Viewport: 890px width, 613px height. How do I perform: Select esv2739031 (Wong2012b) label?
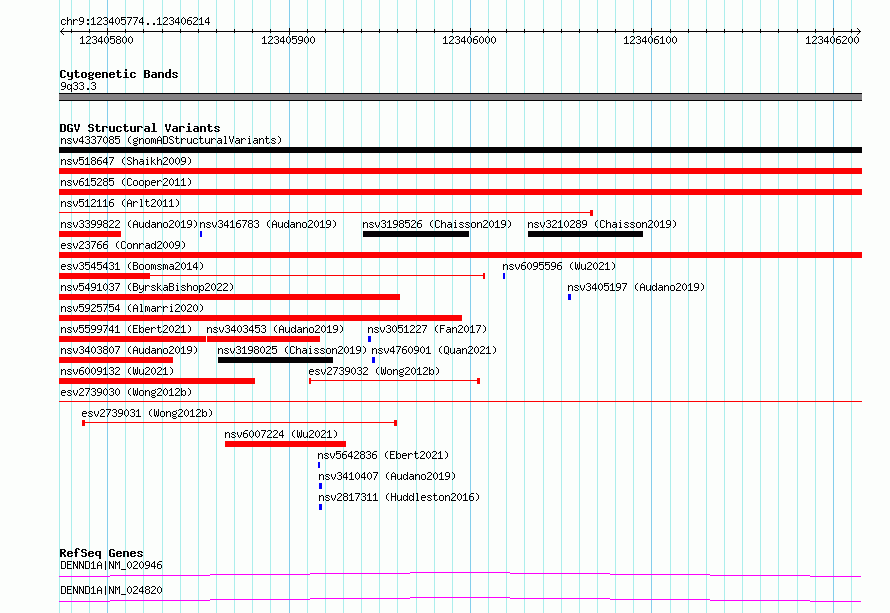click(x=147, y=413)
